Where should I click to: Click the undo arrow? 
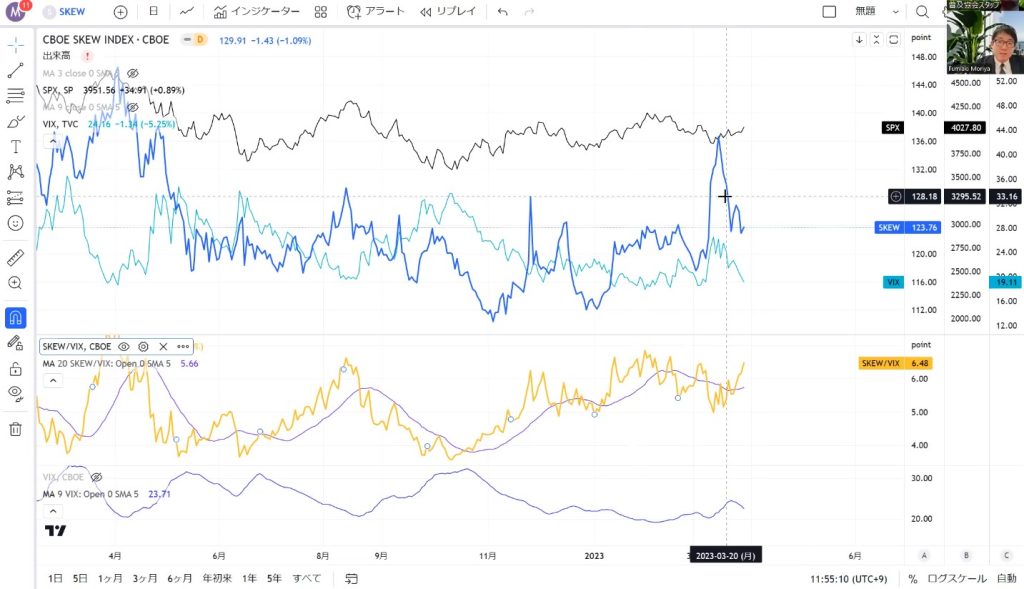(502, 12)
